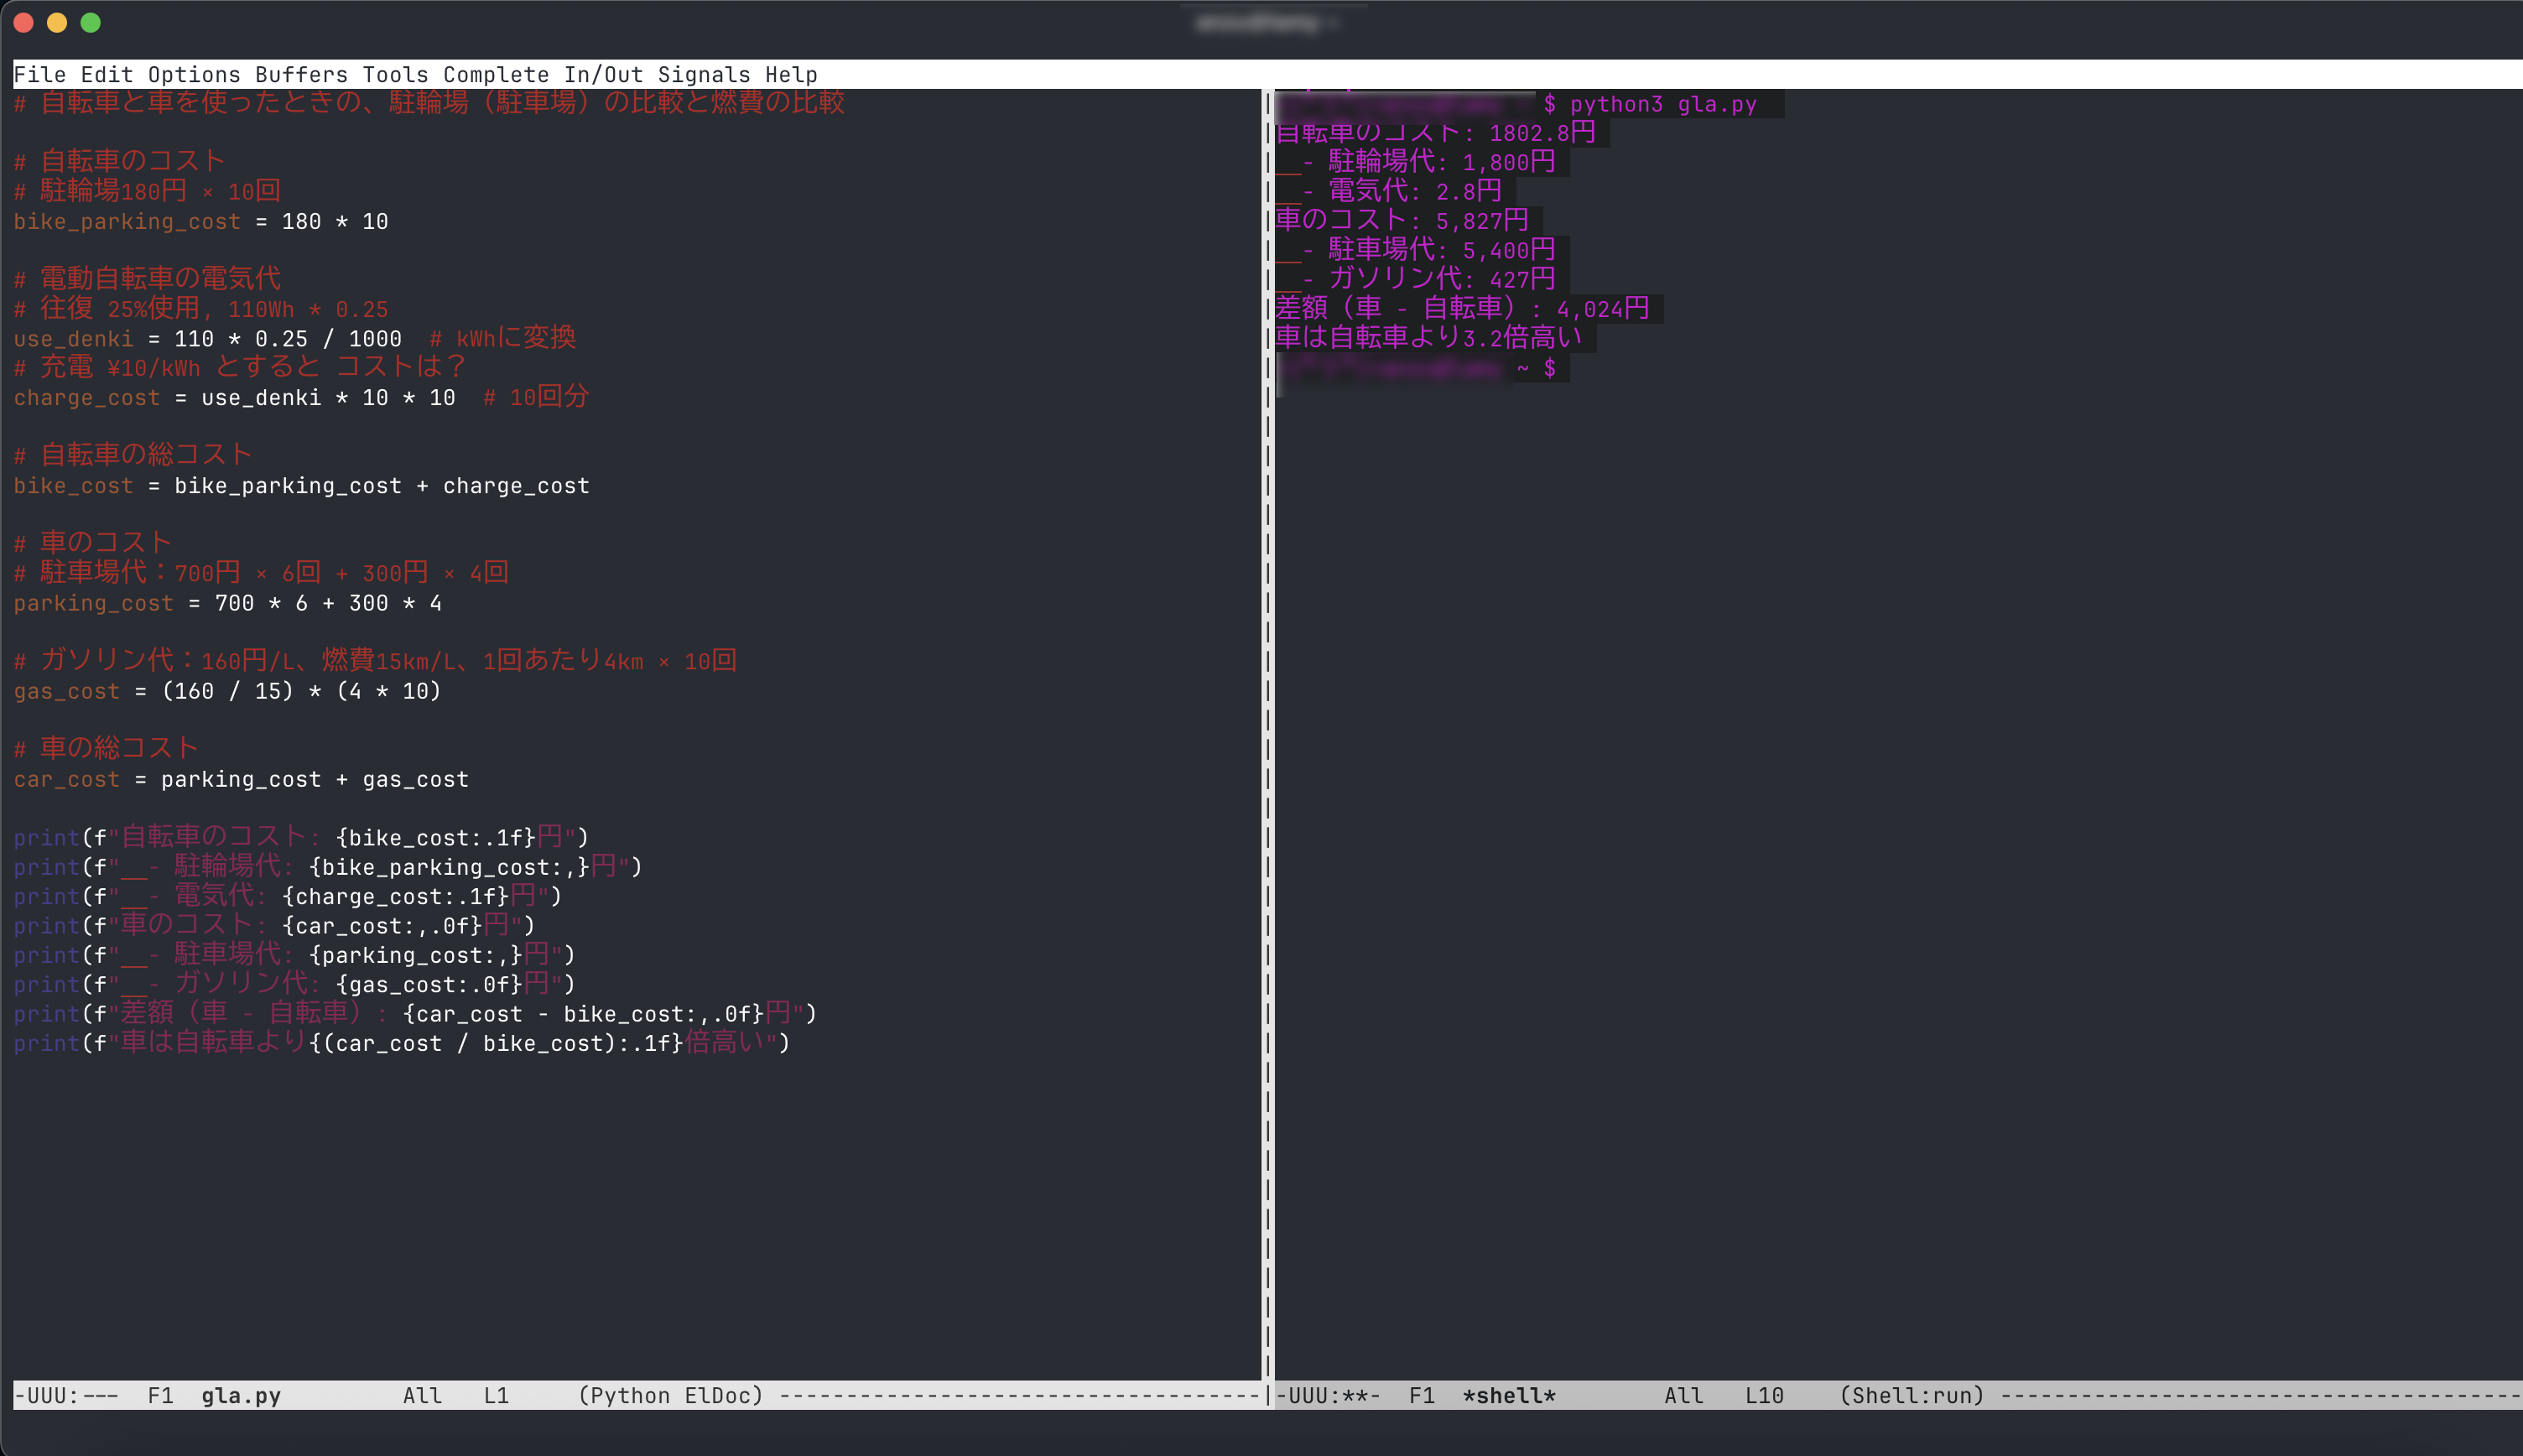This screenshot has width=2523, height=1456.
Task: Open the Complete menu
Action: click(496, 75)
